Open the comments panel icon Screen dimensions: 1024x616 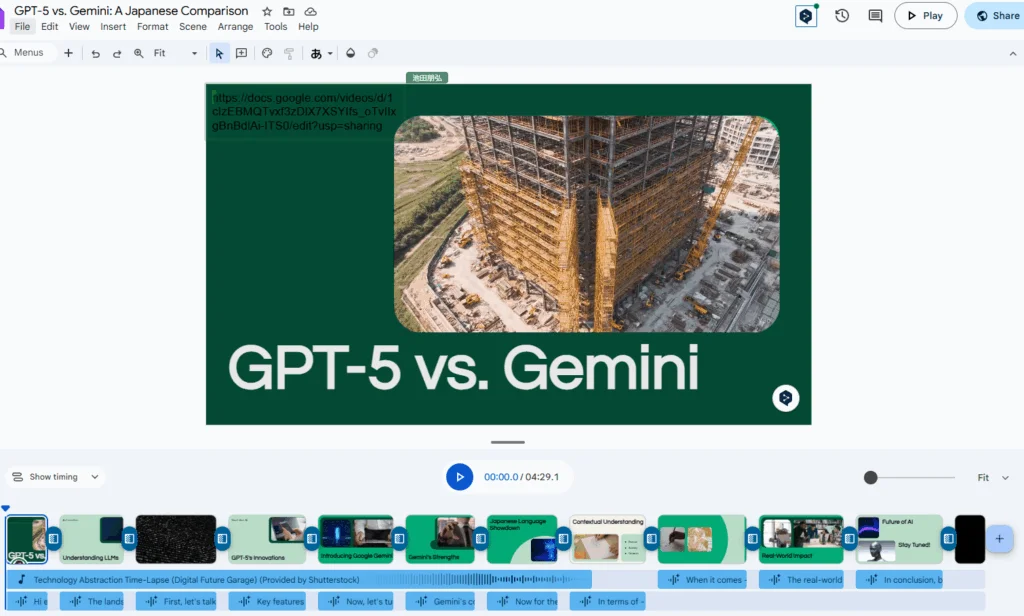coord(875,16)
